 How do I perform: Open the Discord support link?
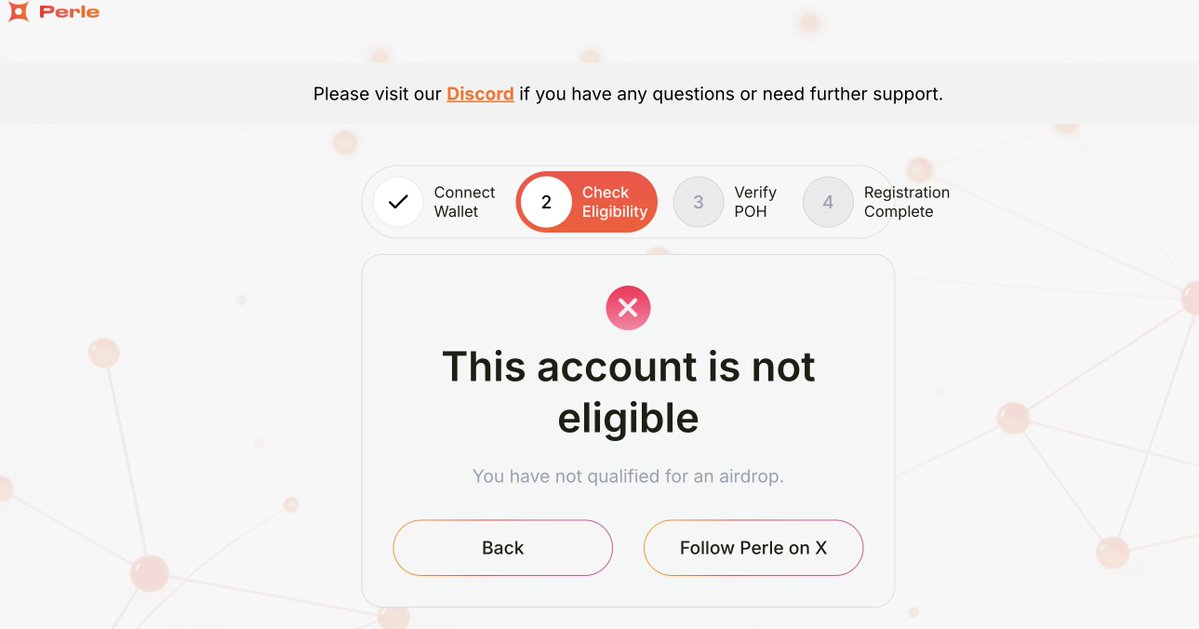coord(480,94)
